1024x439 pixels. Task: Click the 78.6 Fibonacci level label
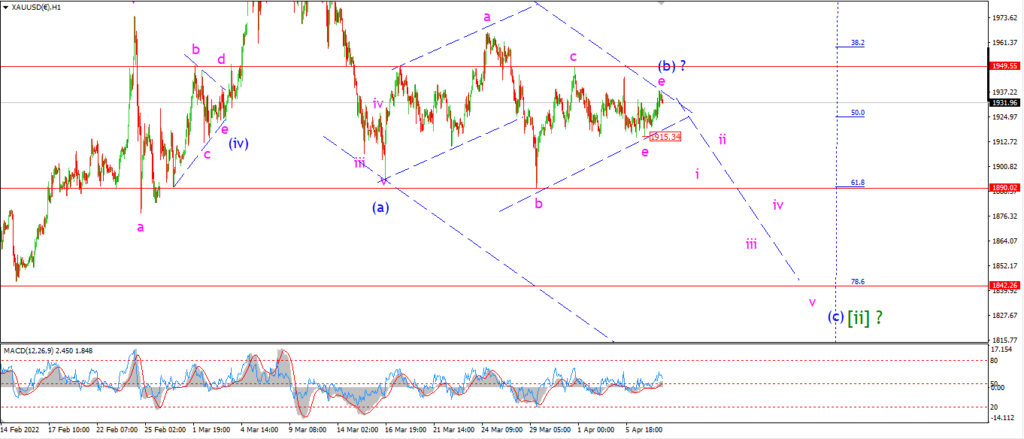857,282
